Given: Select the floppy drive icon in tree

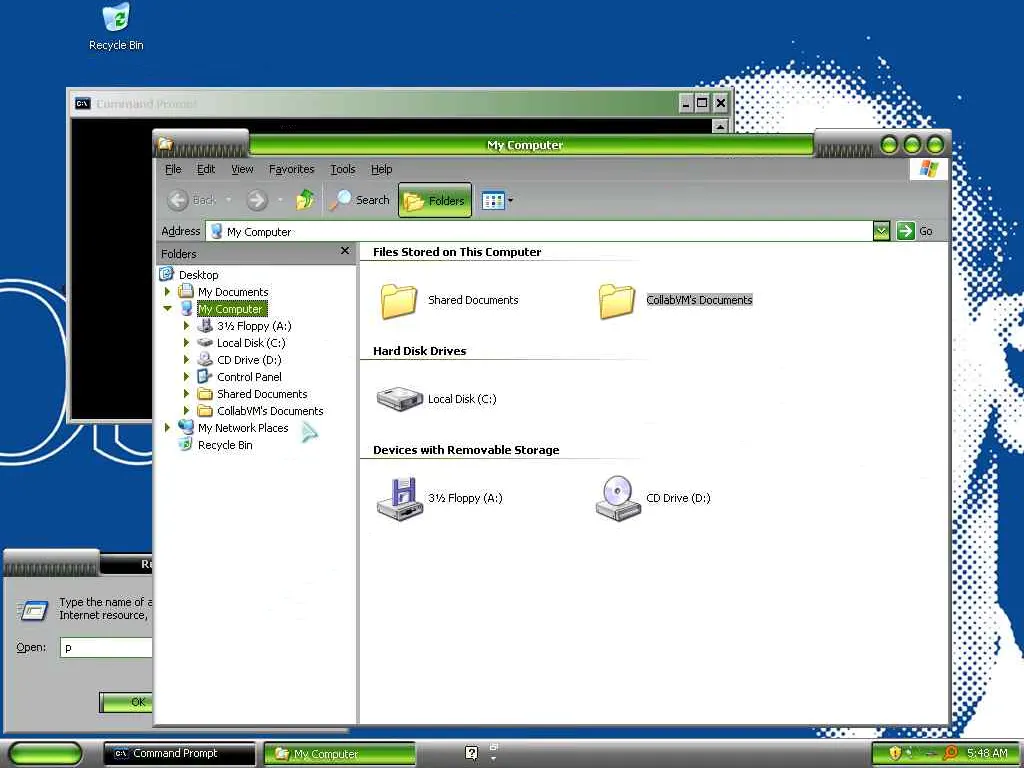Looking at the screenshot, I should click(x=205, y=325).
